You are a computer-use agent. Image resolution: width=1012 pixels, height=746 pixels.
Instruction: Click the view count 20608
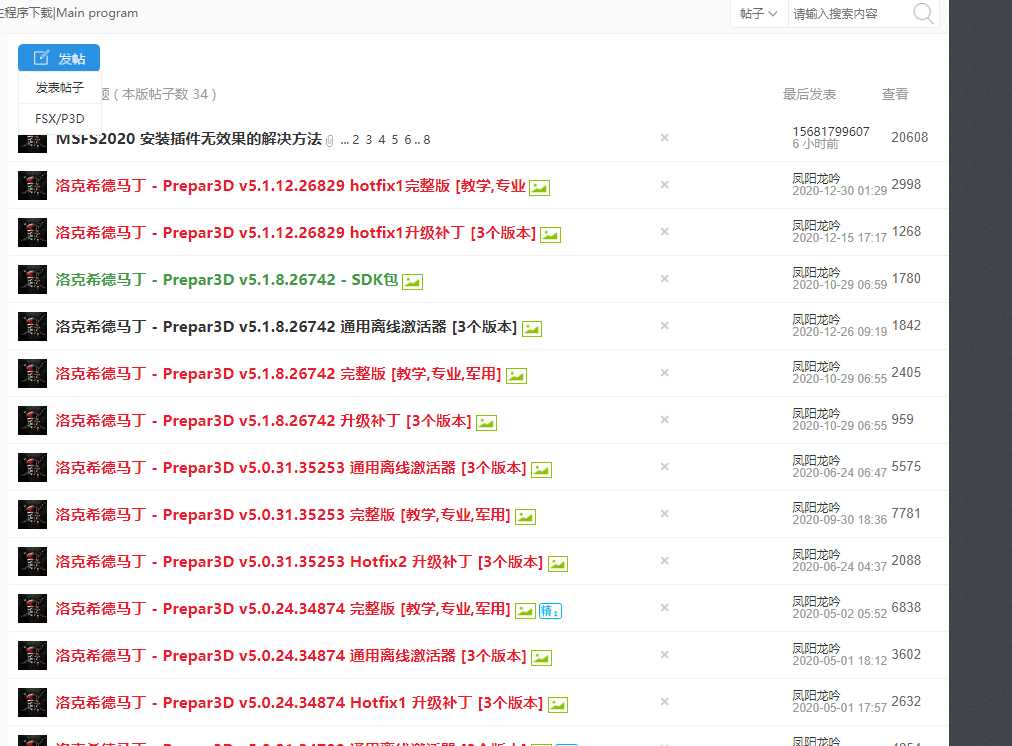(909, 137)
